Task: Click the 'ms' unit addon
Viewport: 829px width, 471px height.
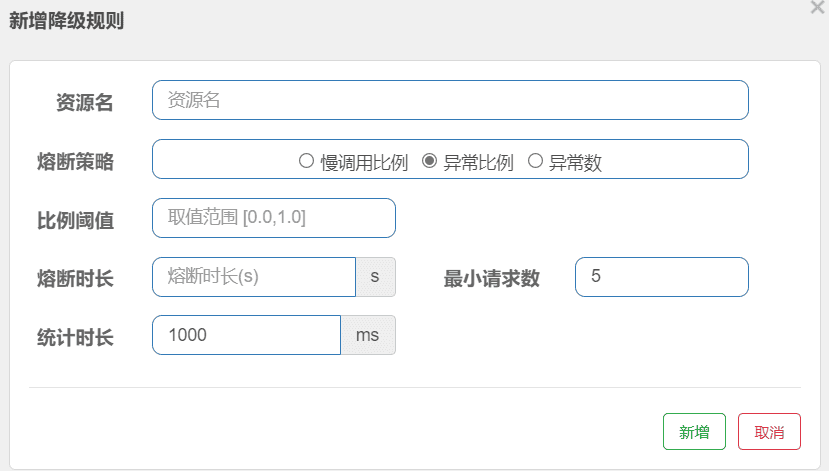Action: 368,335
